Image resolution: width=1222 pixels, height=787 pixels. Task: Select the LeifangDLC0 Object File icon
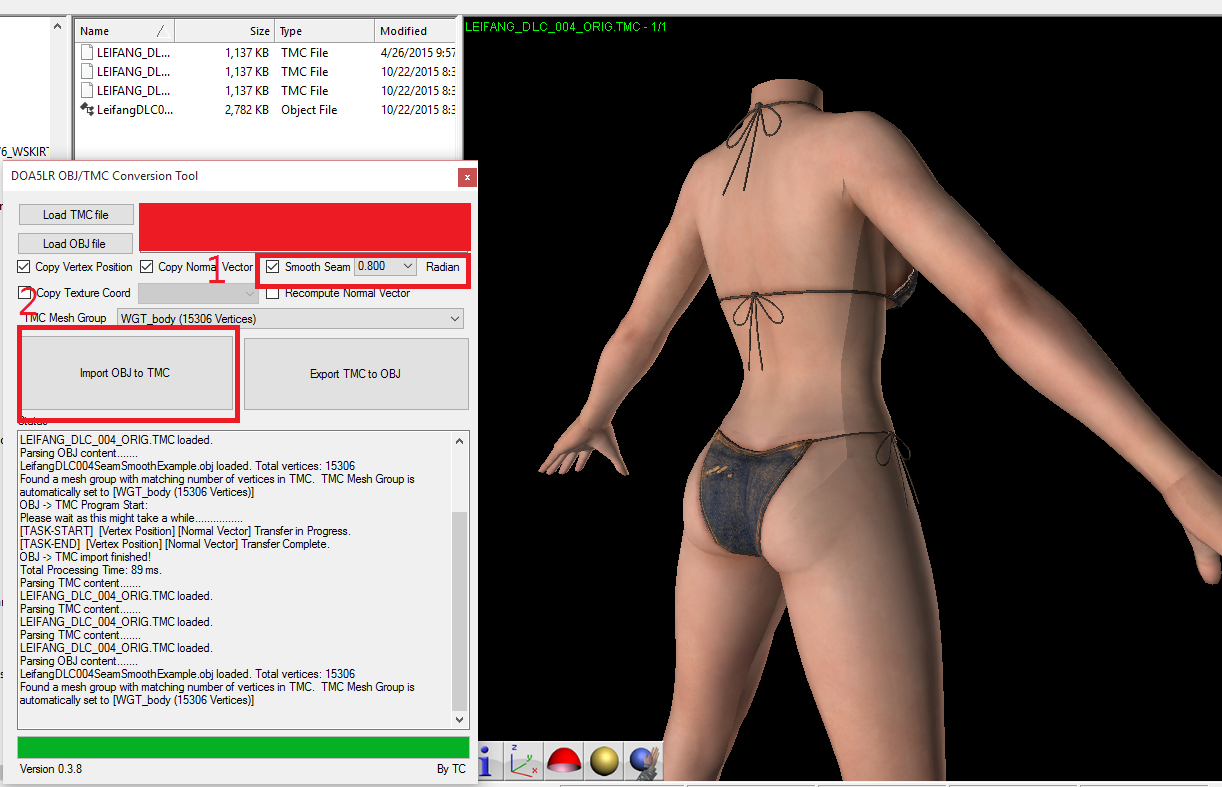click(88, 110)
